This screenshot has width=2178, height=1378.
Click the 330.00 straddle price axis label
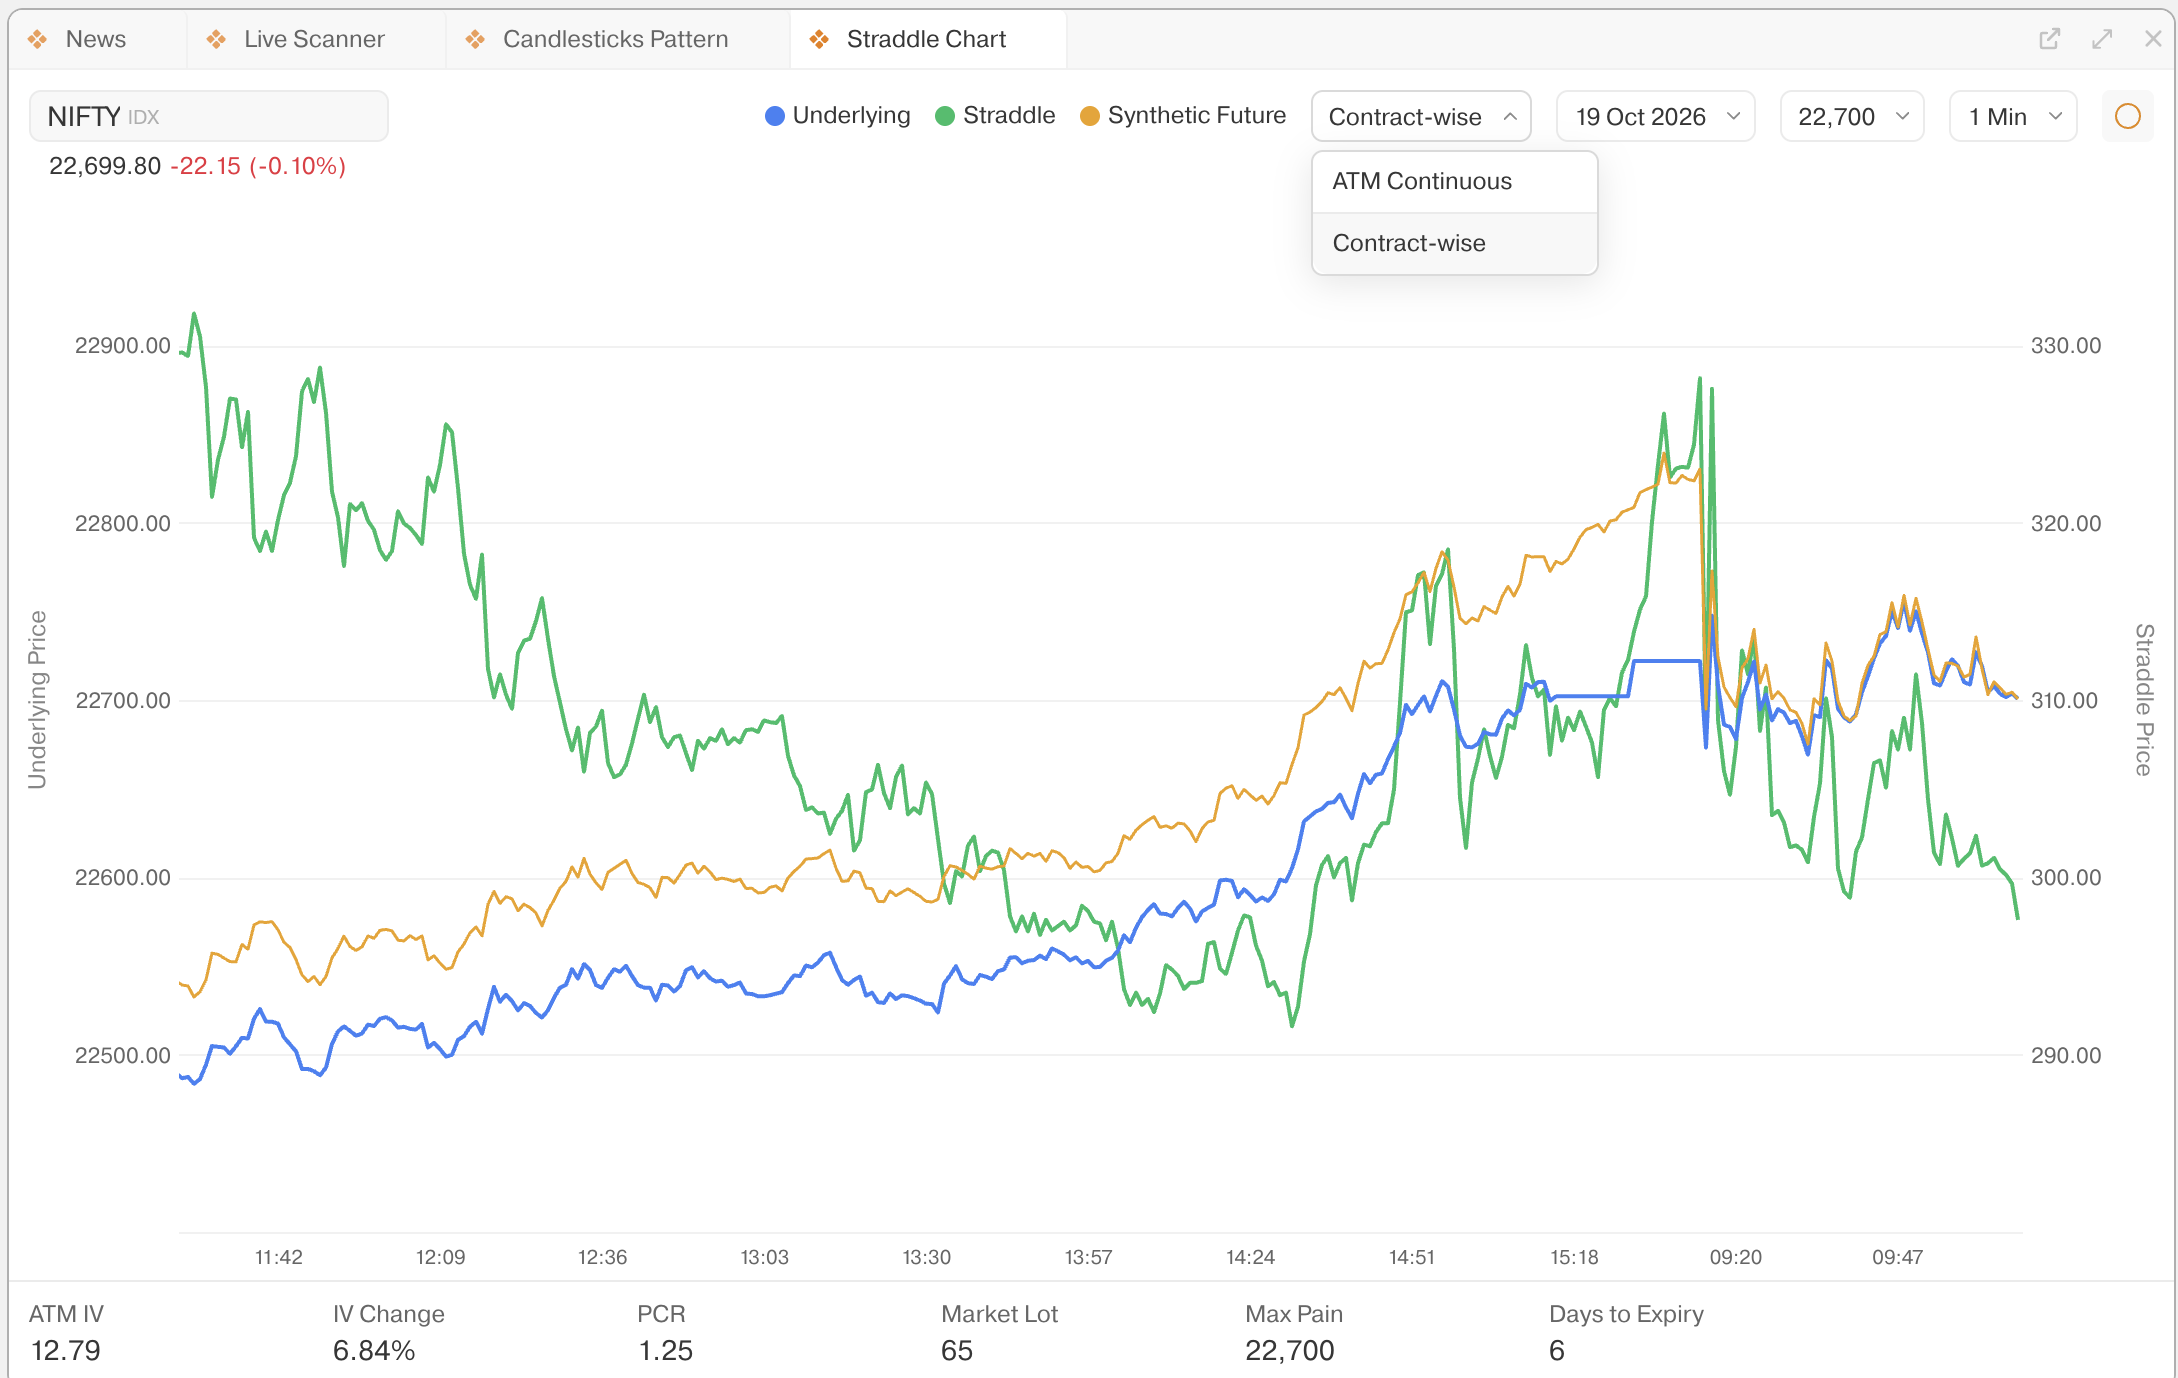2066,346
